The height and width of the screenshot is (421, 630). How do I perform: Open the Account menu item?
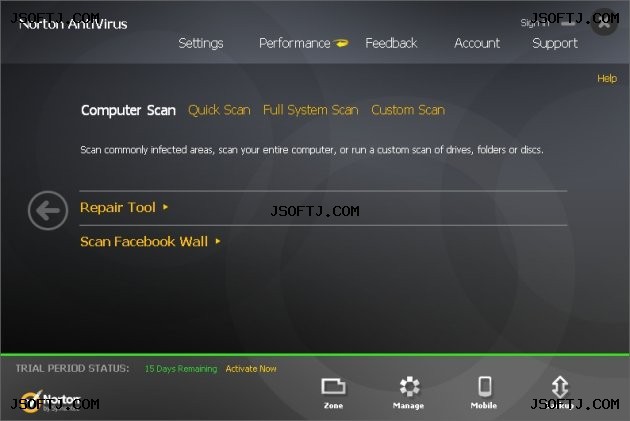tap(477, 43)
